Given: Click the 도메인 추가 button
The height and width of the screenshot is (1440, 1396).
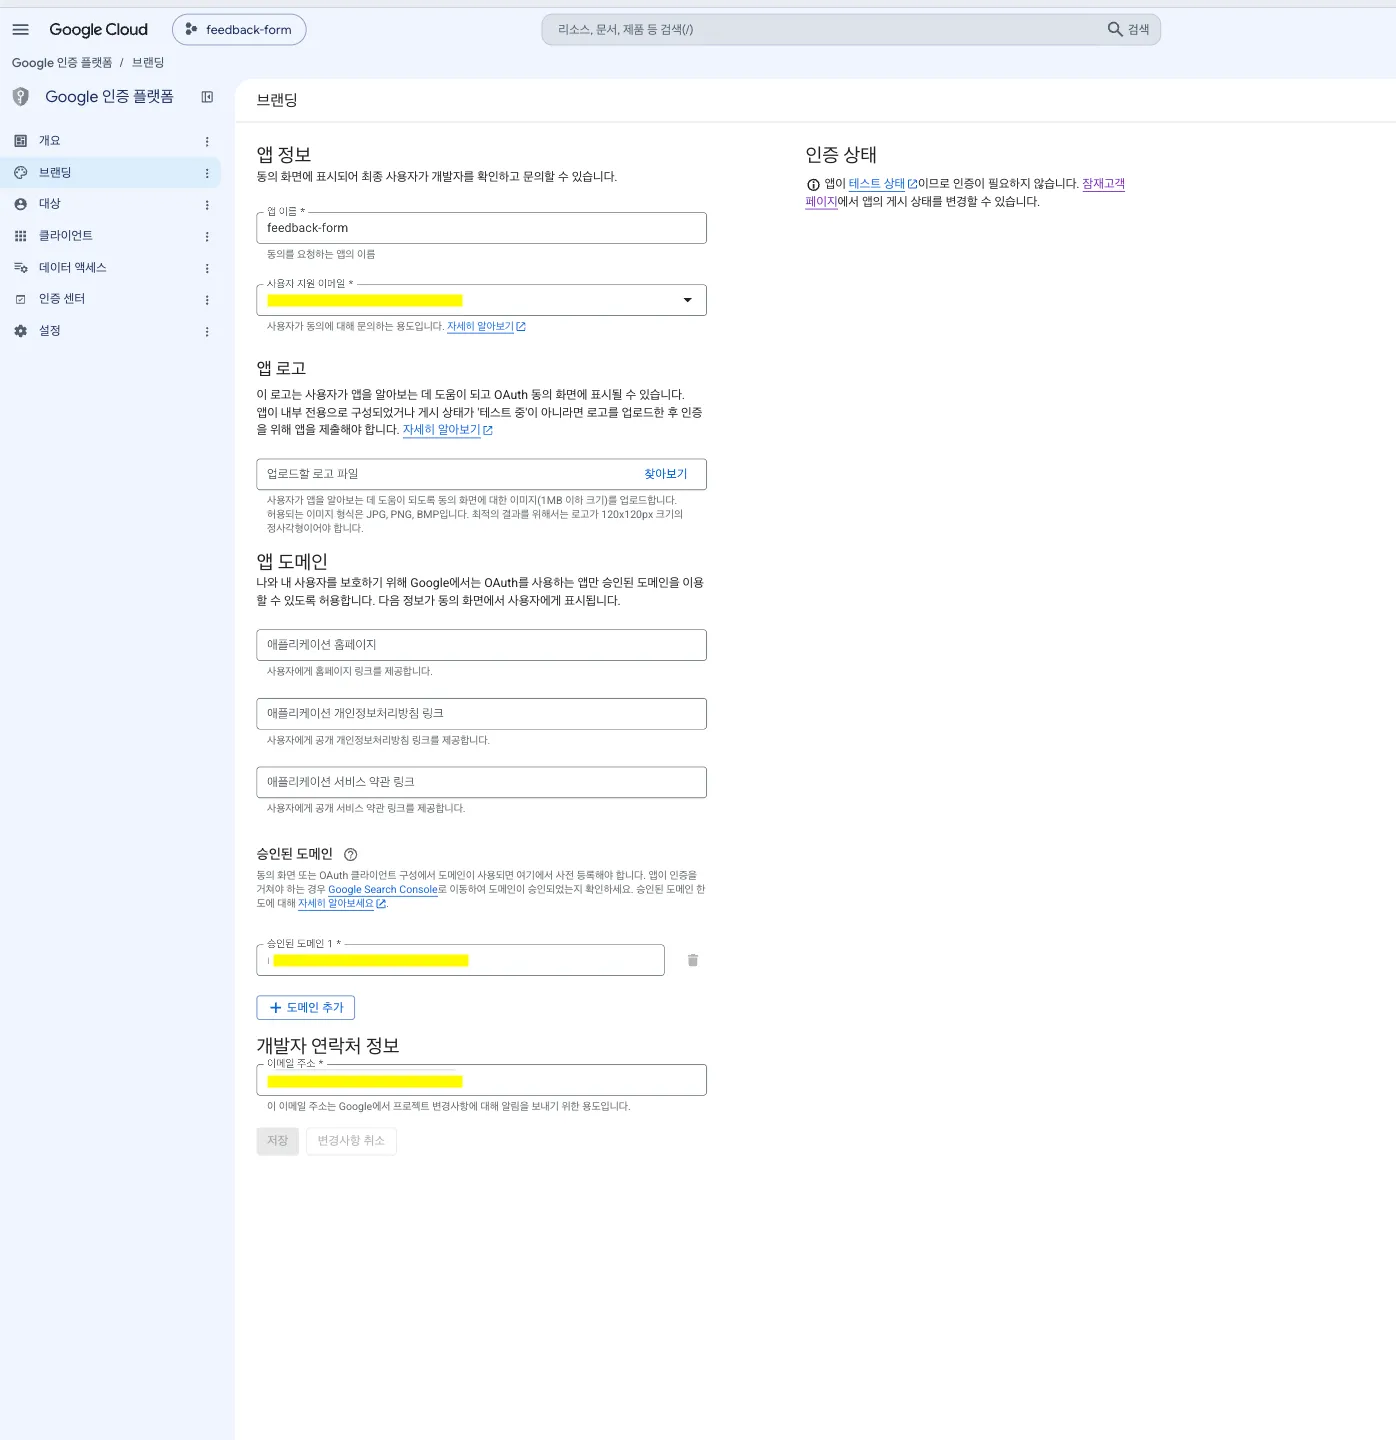Looking at the screenshot, I should pyautogui.click(x=306, y=1008).
